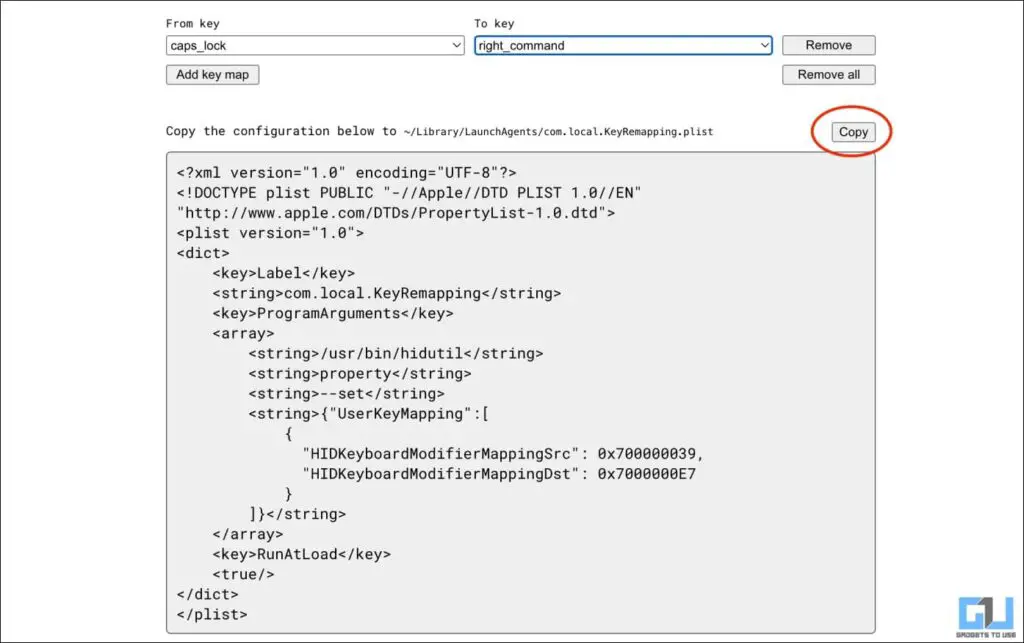Click the Label key line in code
The width and height of the screenshot is (1024, 643).
coord(283,273)
